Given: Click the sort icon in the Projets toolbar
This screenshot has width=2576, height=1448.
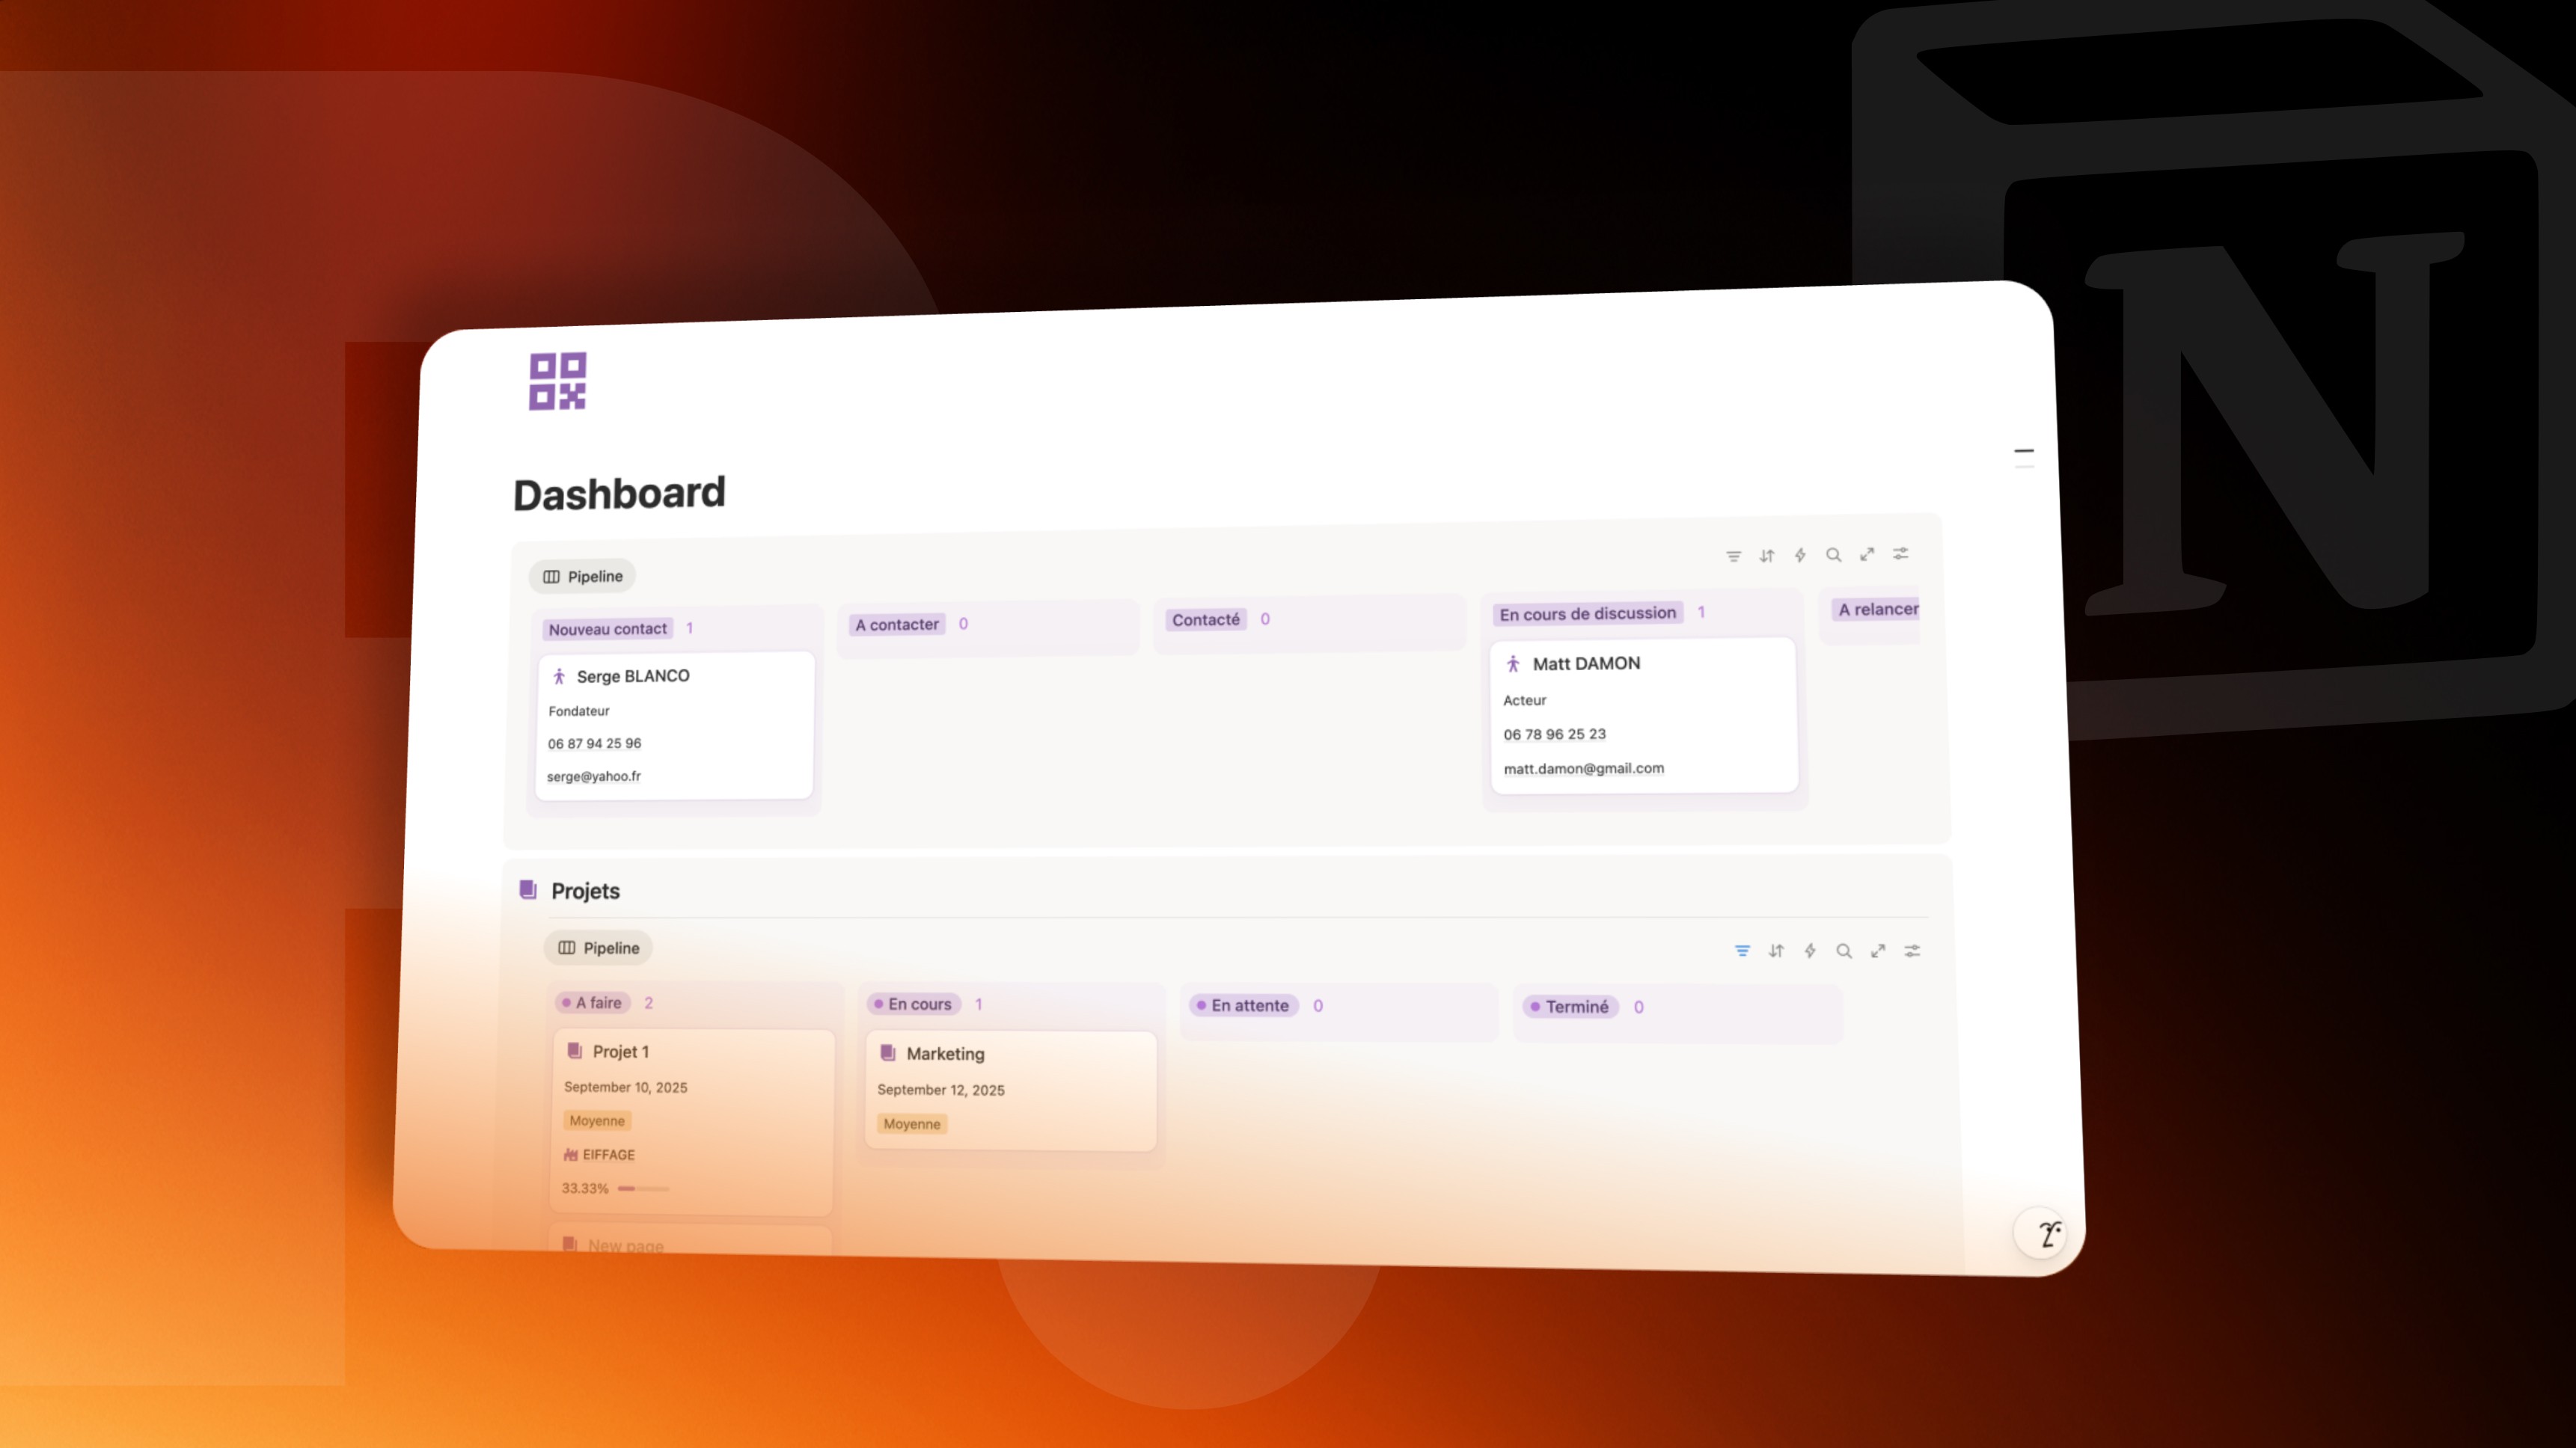Looking at the screenshot, I should click(x=1776, y=951).
